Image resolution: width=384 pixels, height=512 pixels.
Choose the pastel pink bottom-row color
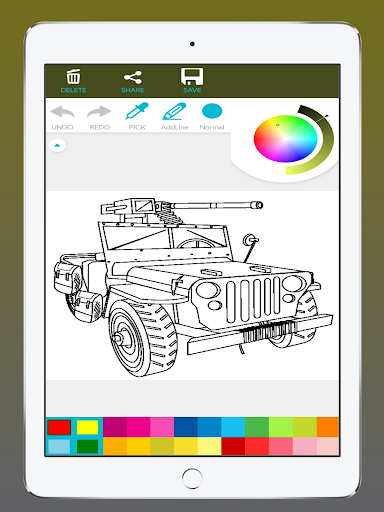tap(305, 446)
